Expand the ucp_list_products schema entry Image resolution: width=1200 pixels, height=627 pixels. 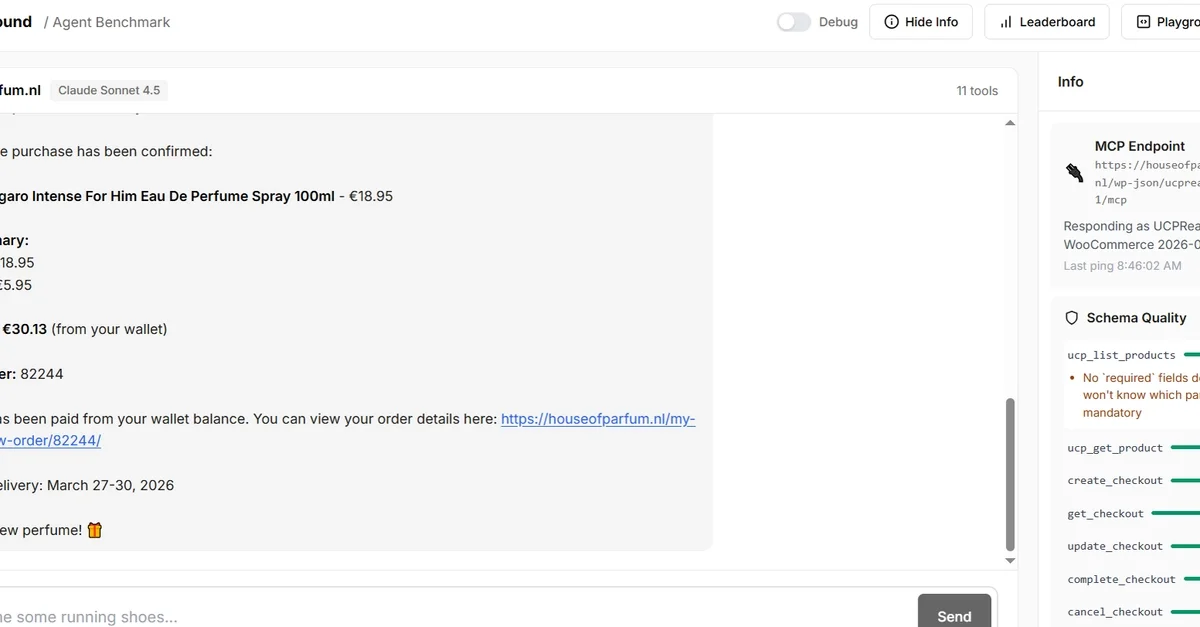click(x=1121, y=355)
